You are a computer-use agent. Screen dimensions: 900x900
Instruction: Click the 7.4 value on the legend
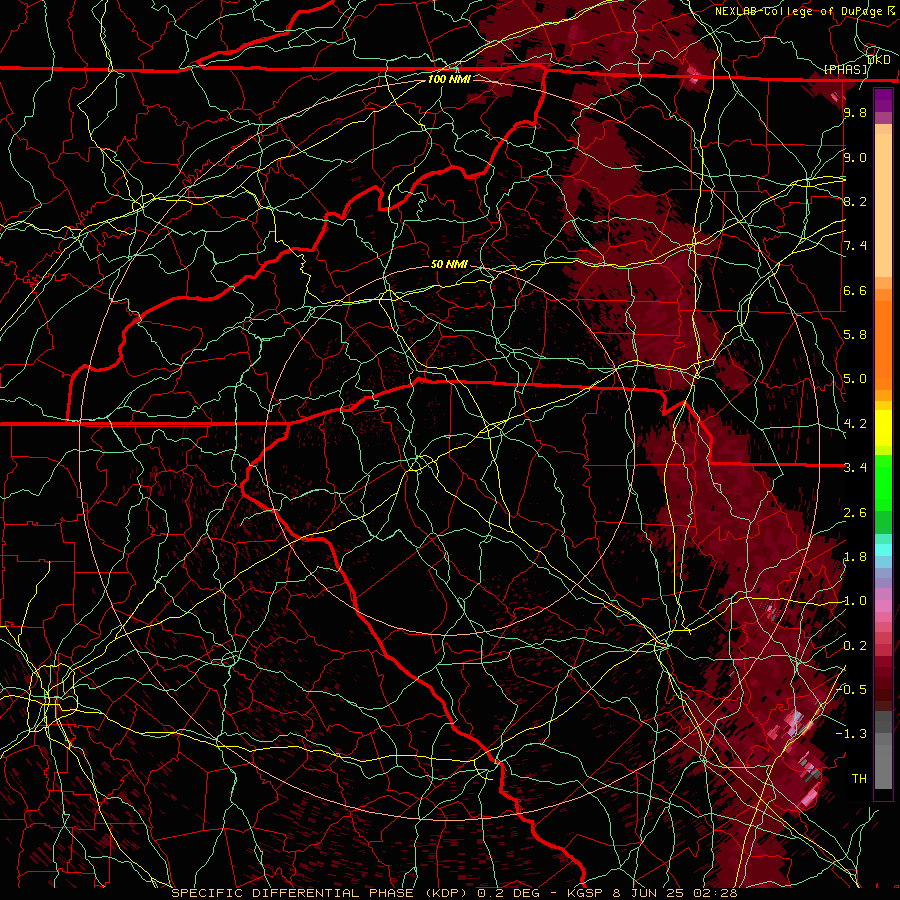point(855,246)
